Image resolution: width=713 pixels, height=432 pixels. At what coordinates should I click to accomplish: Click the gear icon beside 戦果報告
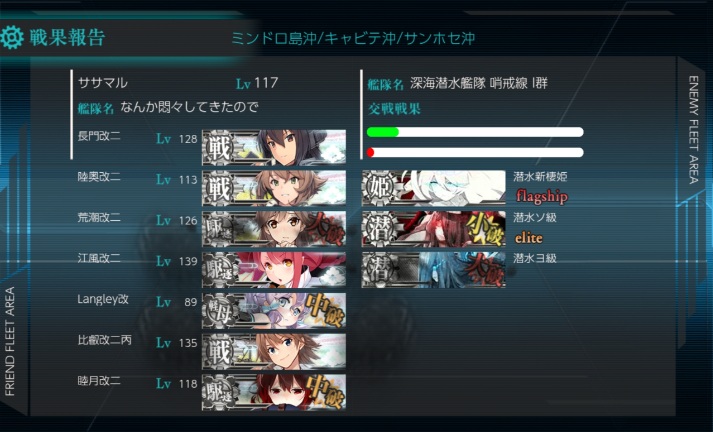(12, 37)
